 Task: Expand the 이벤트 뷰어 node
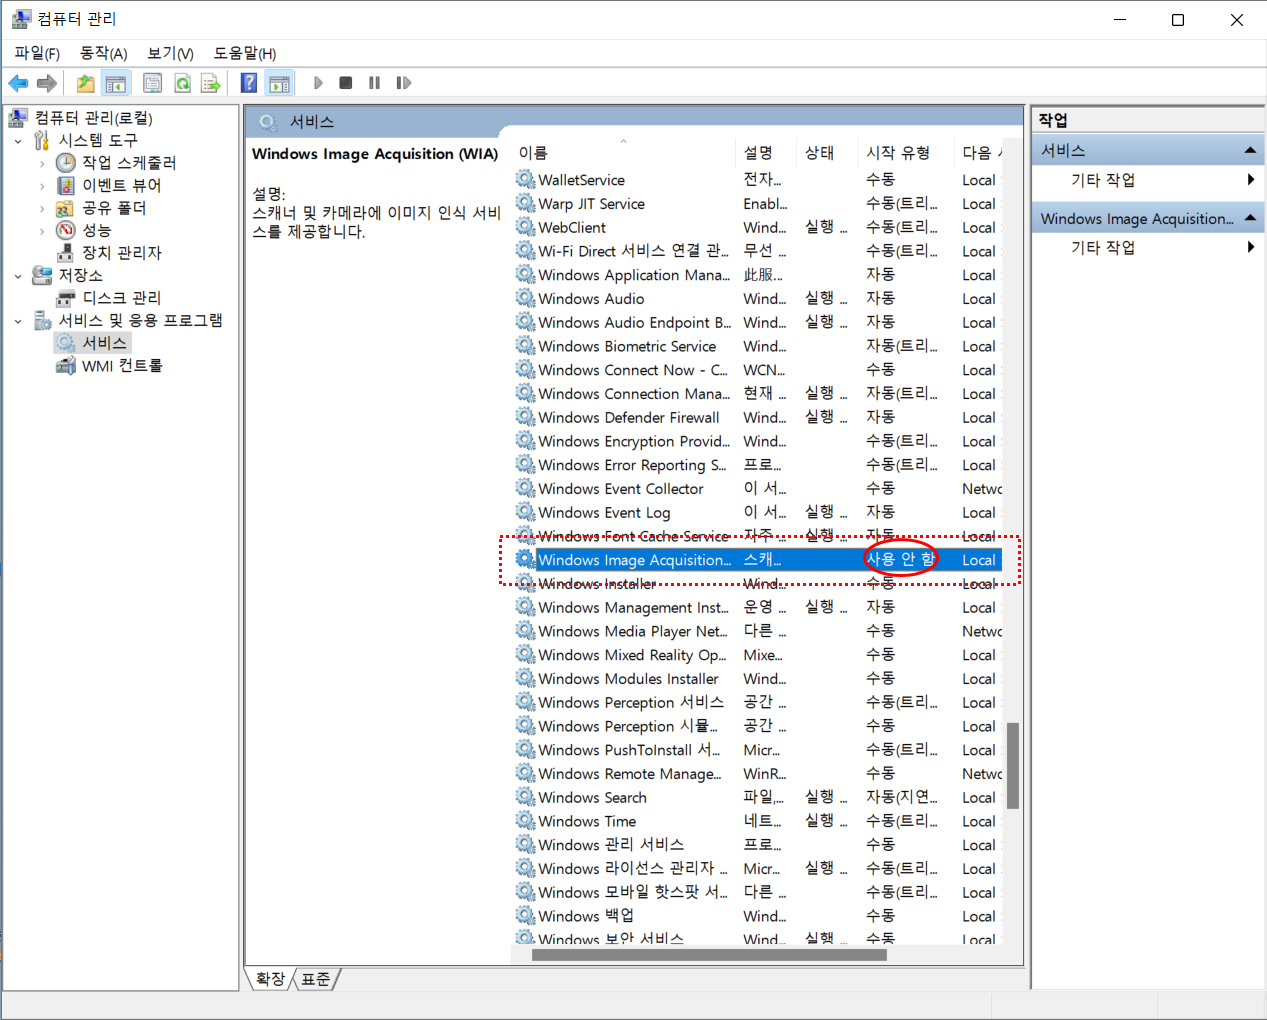[x=42, y=186]
